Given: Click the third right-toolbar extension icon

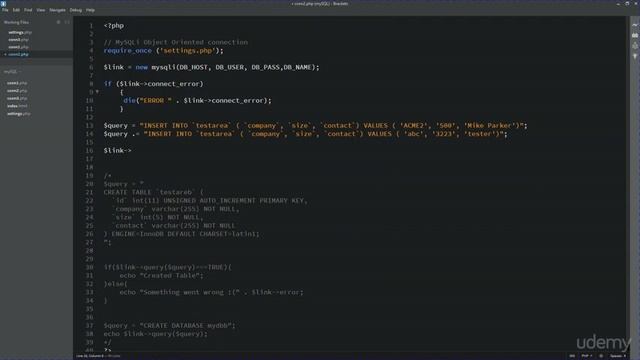Looking at the screenshot, I should 635,46.
